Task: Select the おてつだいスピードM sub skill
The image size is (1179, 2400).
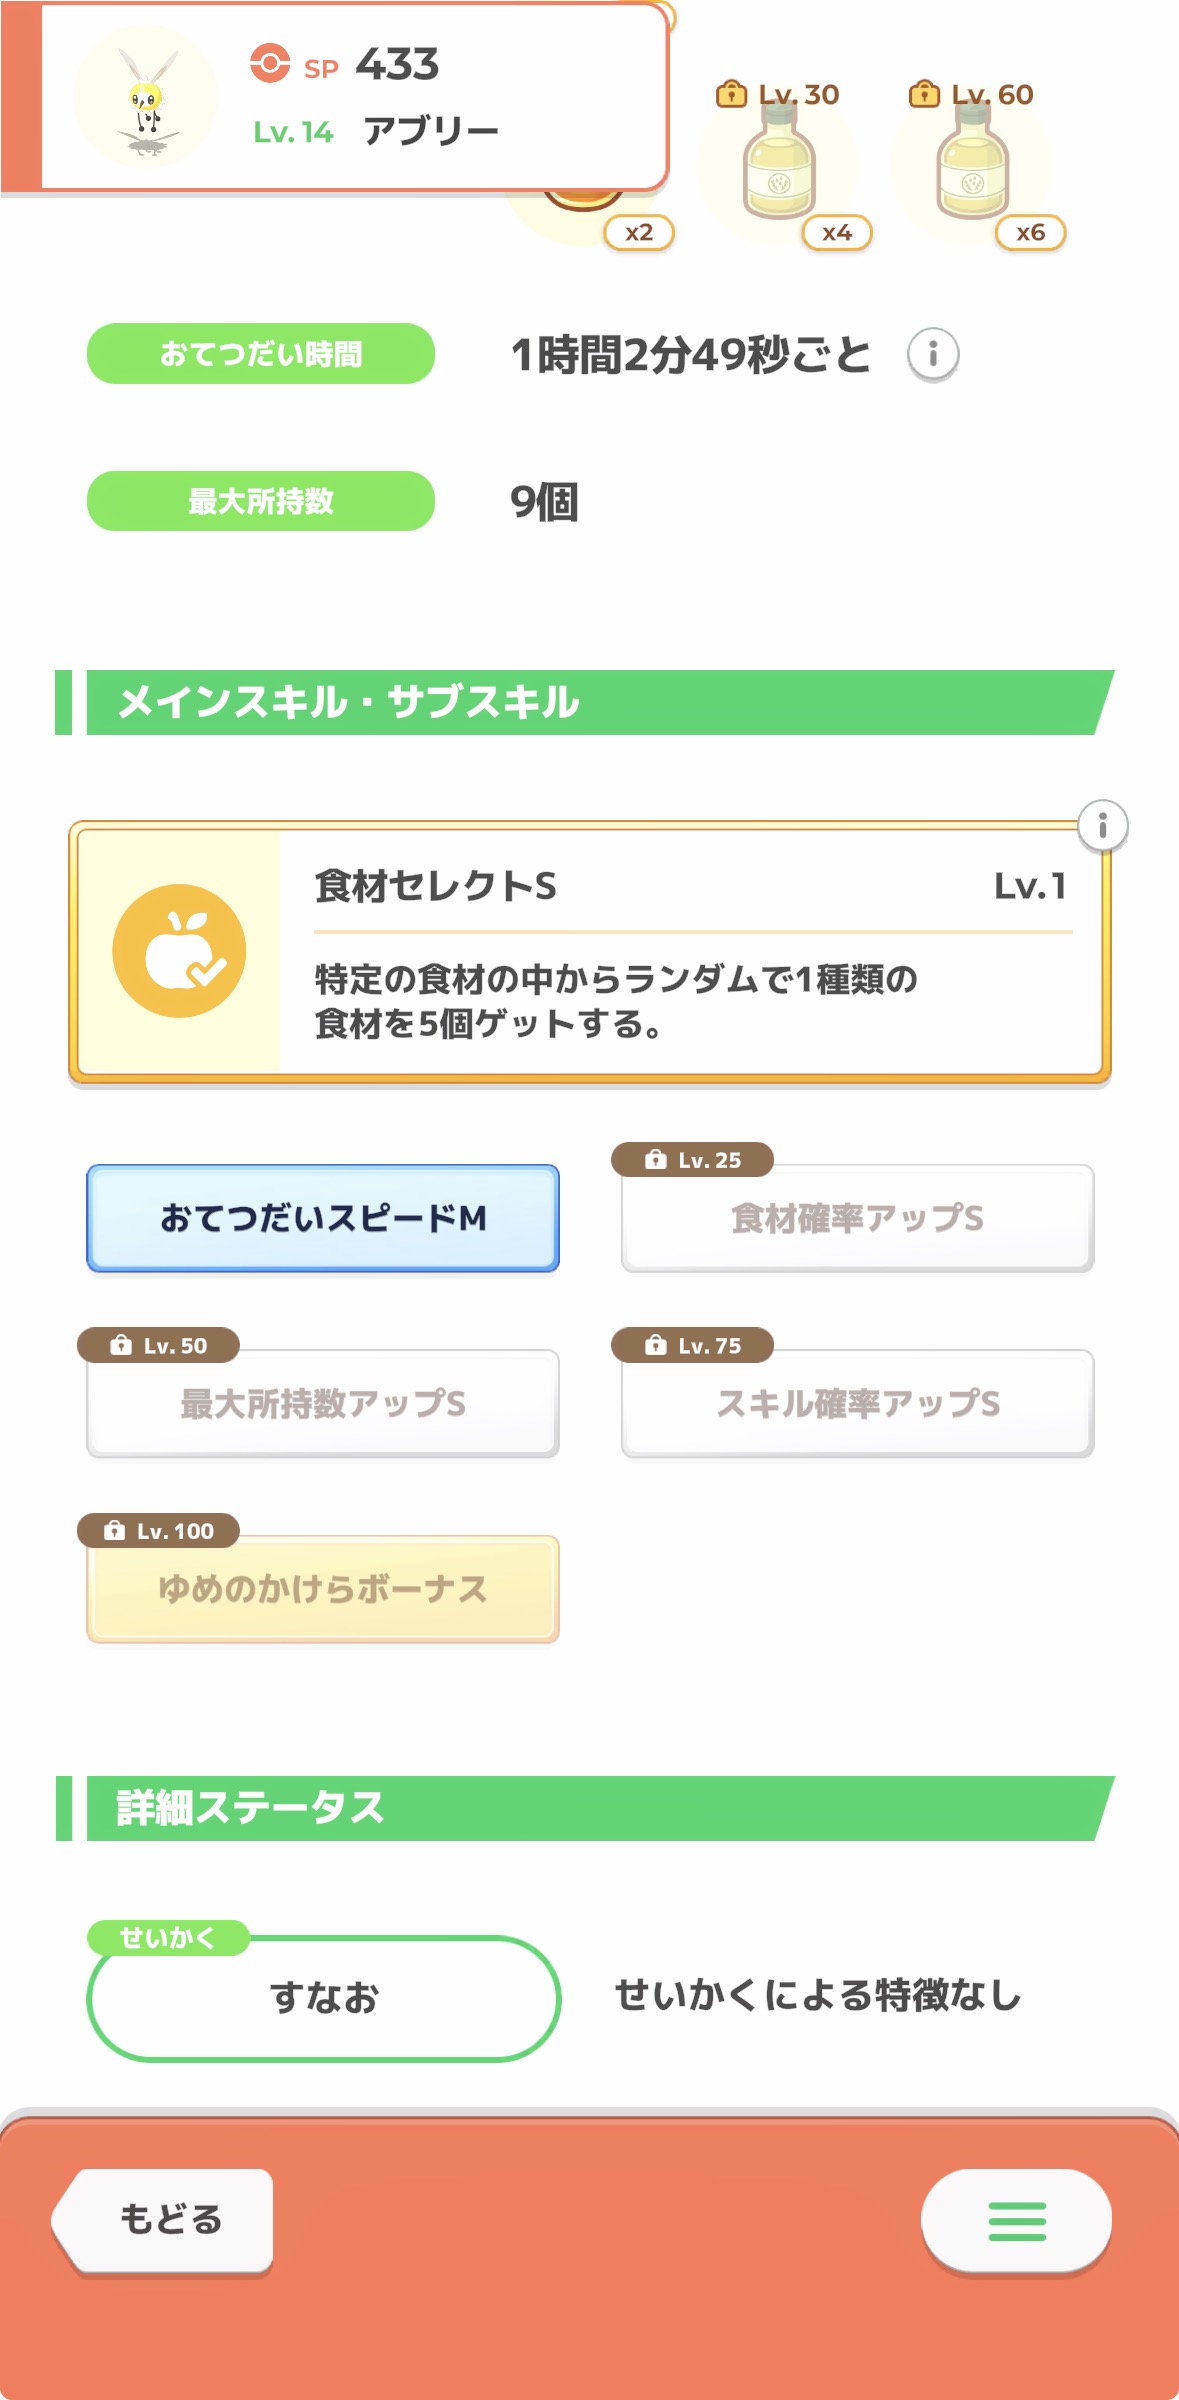Action: [323, 1218]
